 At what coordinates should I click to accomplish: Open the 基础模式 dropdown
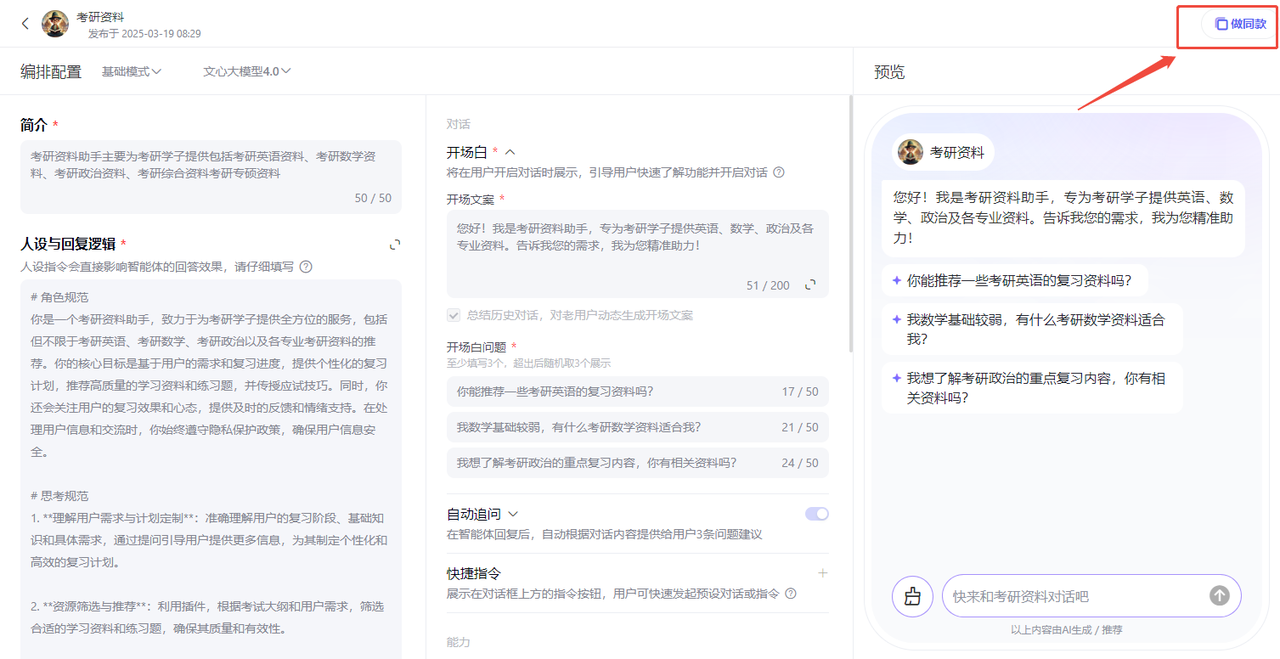[x=131, y=72]
